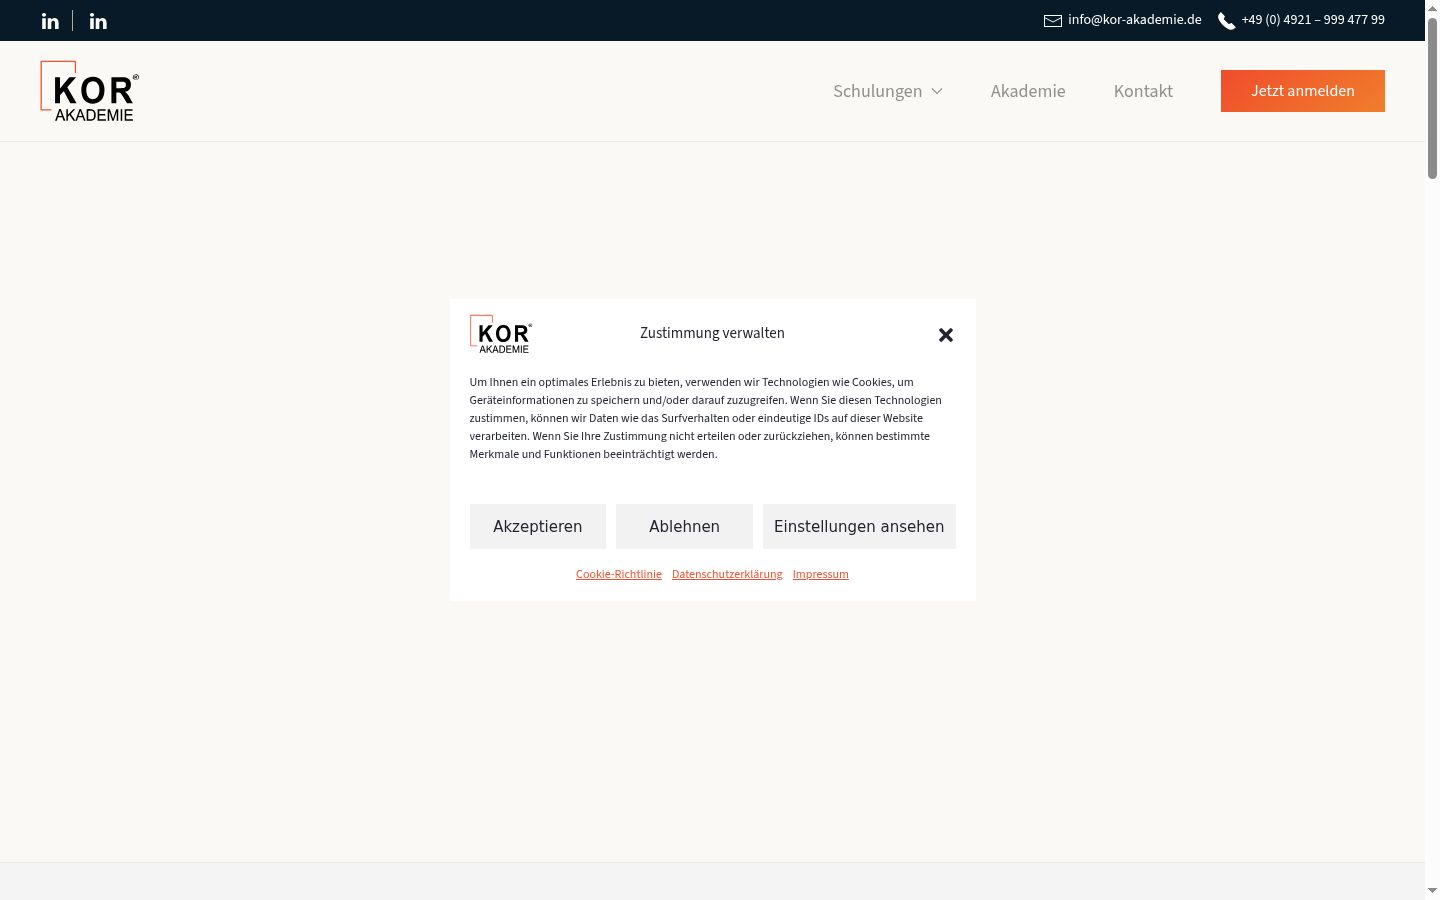Click the Jetzt anmelden button
The height and width of the screenshot is (900, 1440).
[x=1303, y=91]
